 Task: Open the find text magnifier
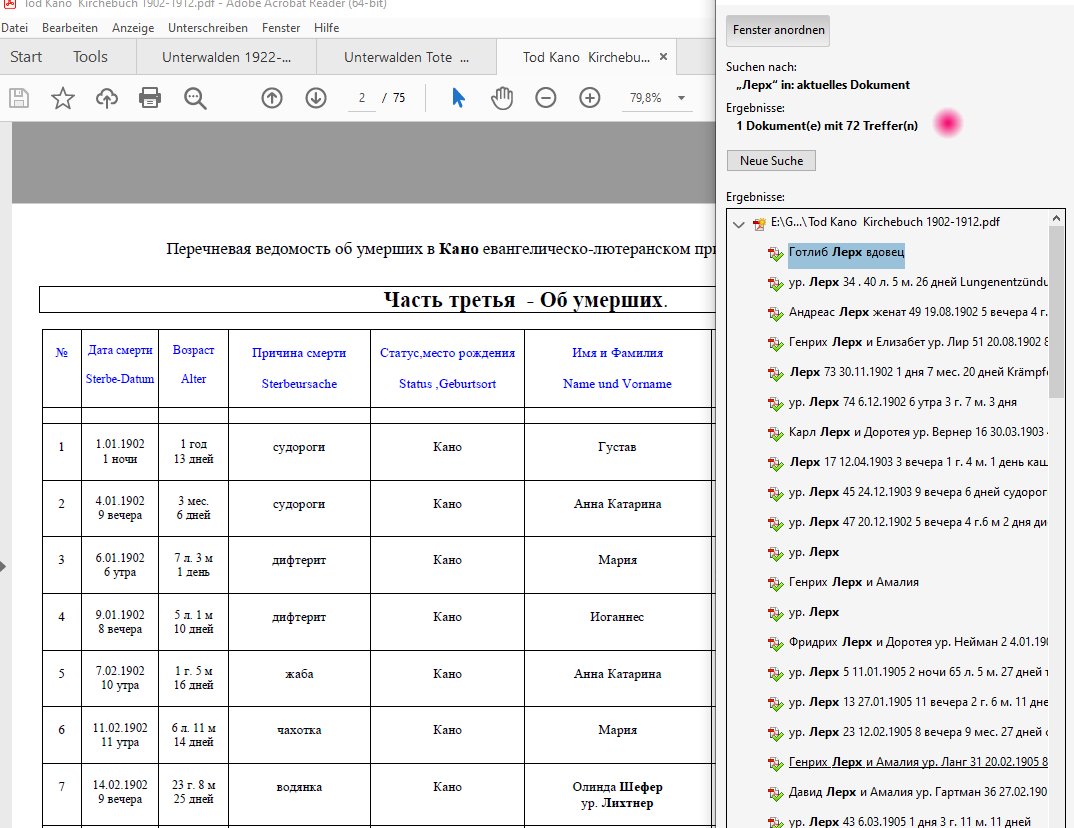(x=195, y=98)
